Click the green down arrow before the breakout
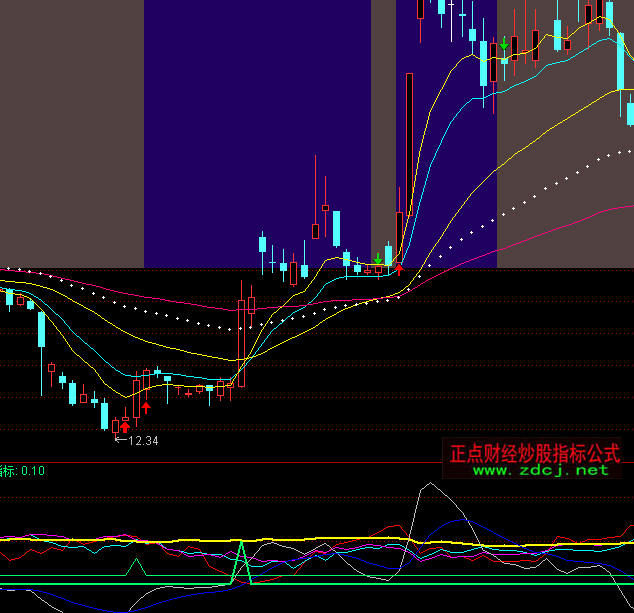 pyautogui.click(x=377, y=257)
